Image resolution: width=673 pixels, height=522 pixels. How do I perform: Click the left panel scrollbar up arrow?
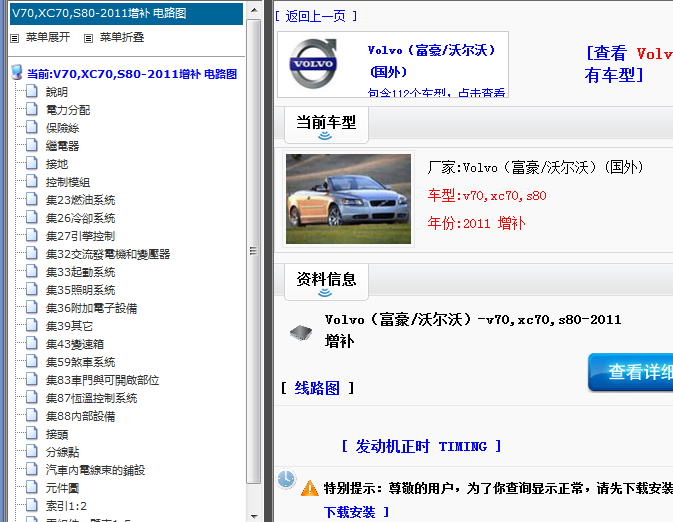[254, 10]
